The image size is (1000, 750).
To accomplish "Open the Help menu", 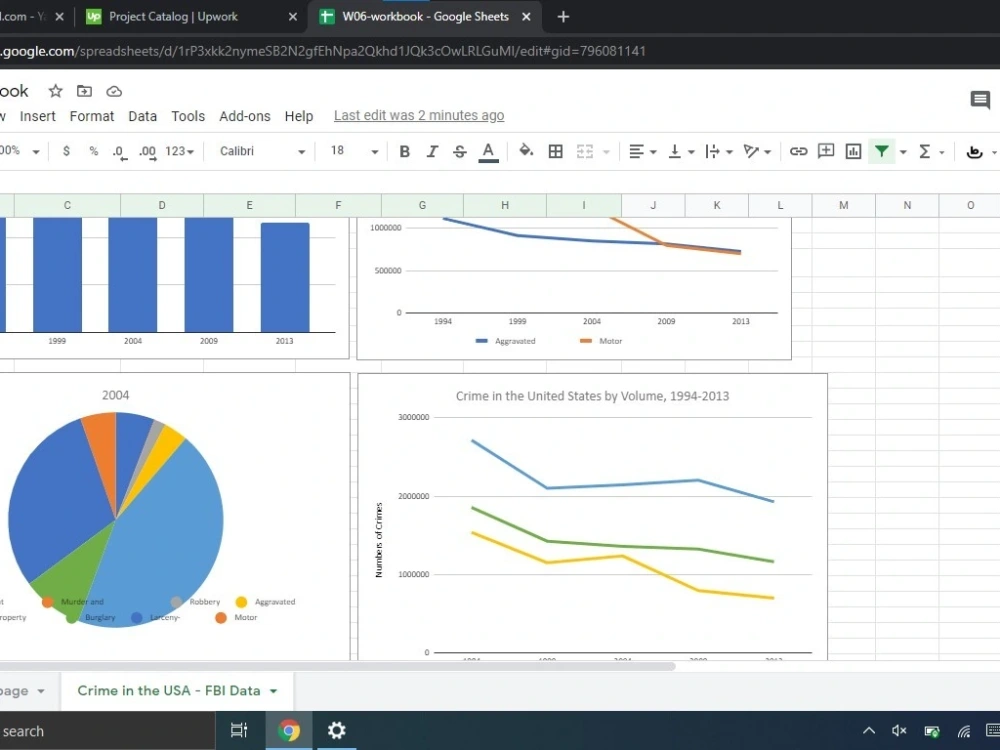I will 298,116.
